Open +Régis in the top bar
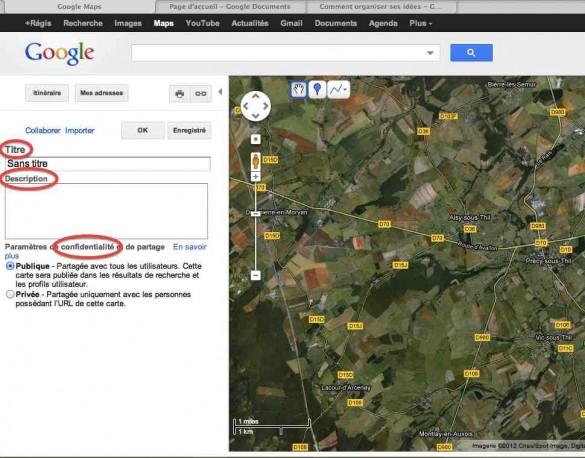 tap(38, 23)
